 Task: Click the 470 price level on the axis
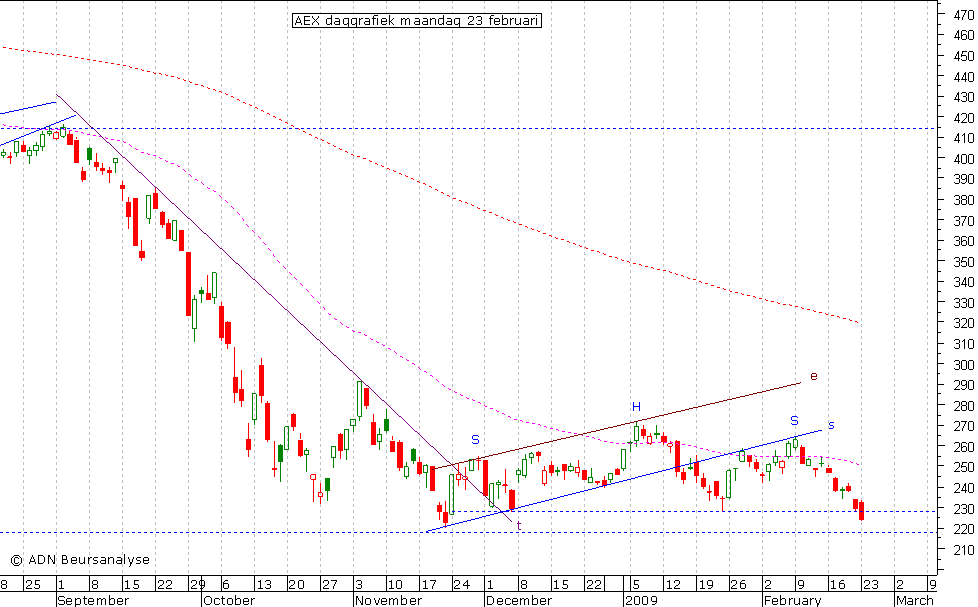click(x=963, y=14)
